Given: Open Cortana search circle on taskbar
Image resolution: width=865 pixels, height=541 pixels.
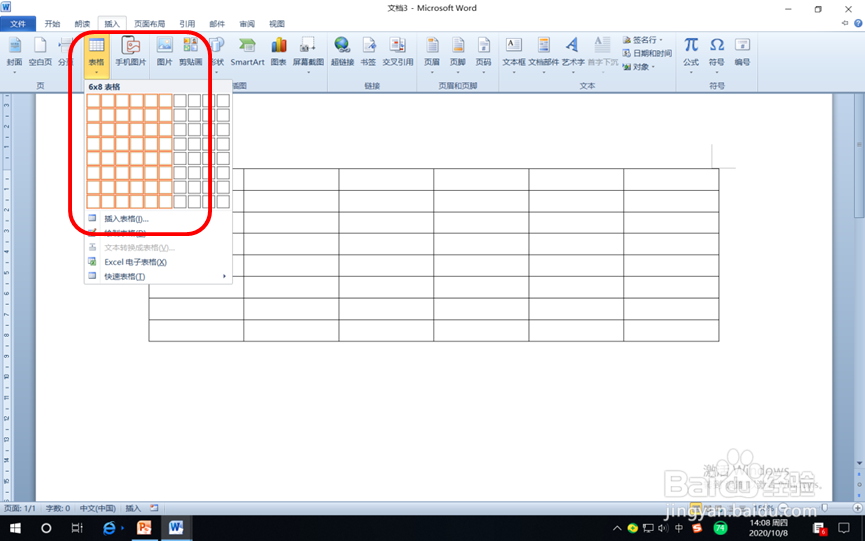Looking at the screenshot, I should tap(46, 528).
